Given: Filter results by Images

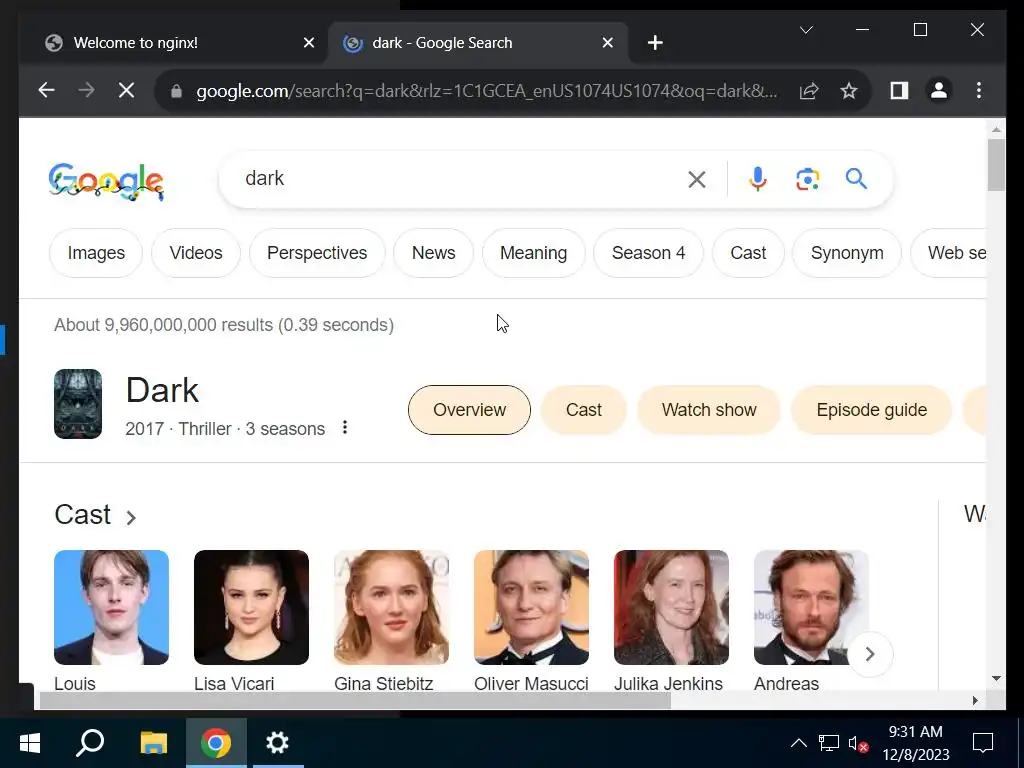Looking at the screenshot, I should point(96,253).
